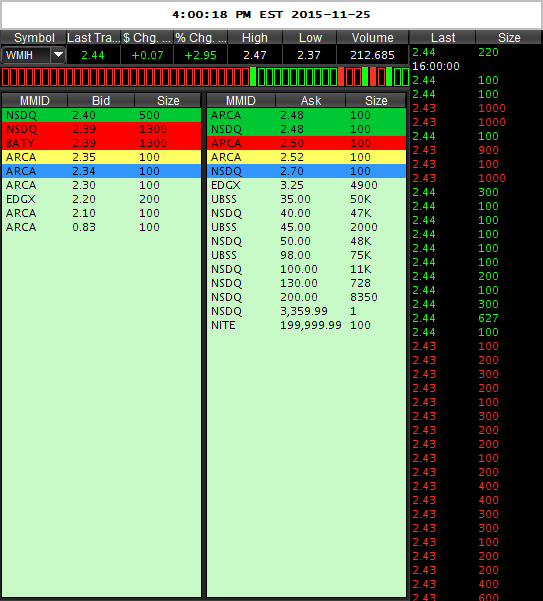This screenshot has height=601, width=543.
Task: Select the ARCA 2.52 yellow ask row
Action: 307,157
